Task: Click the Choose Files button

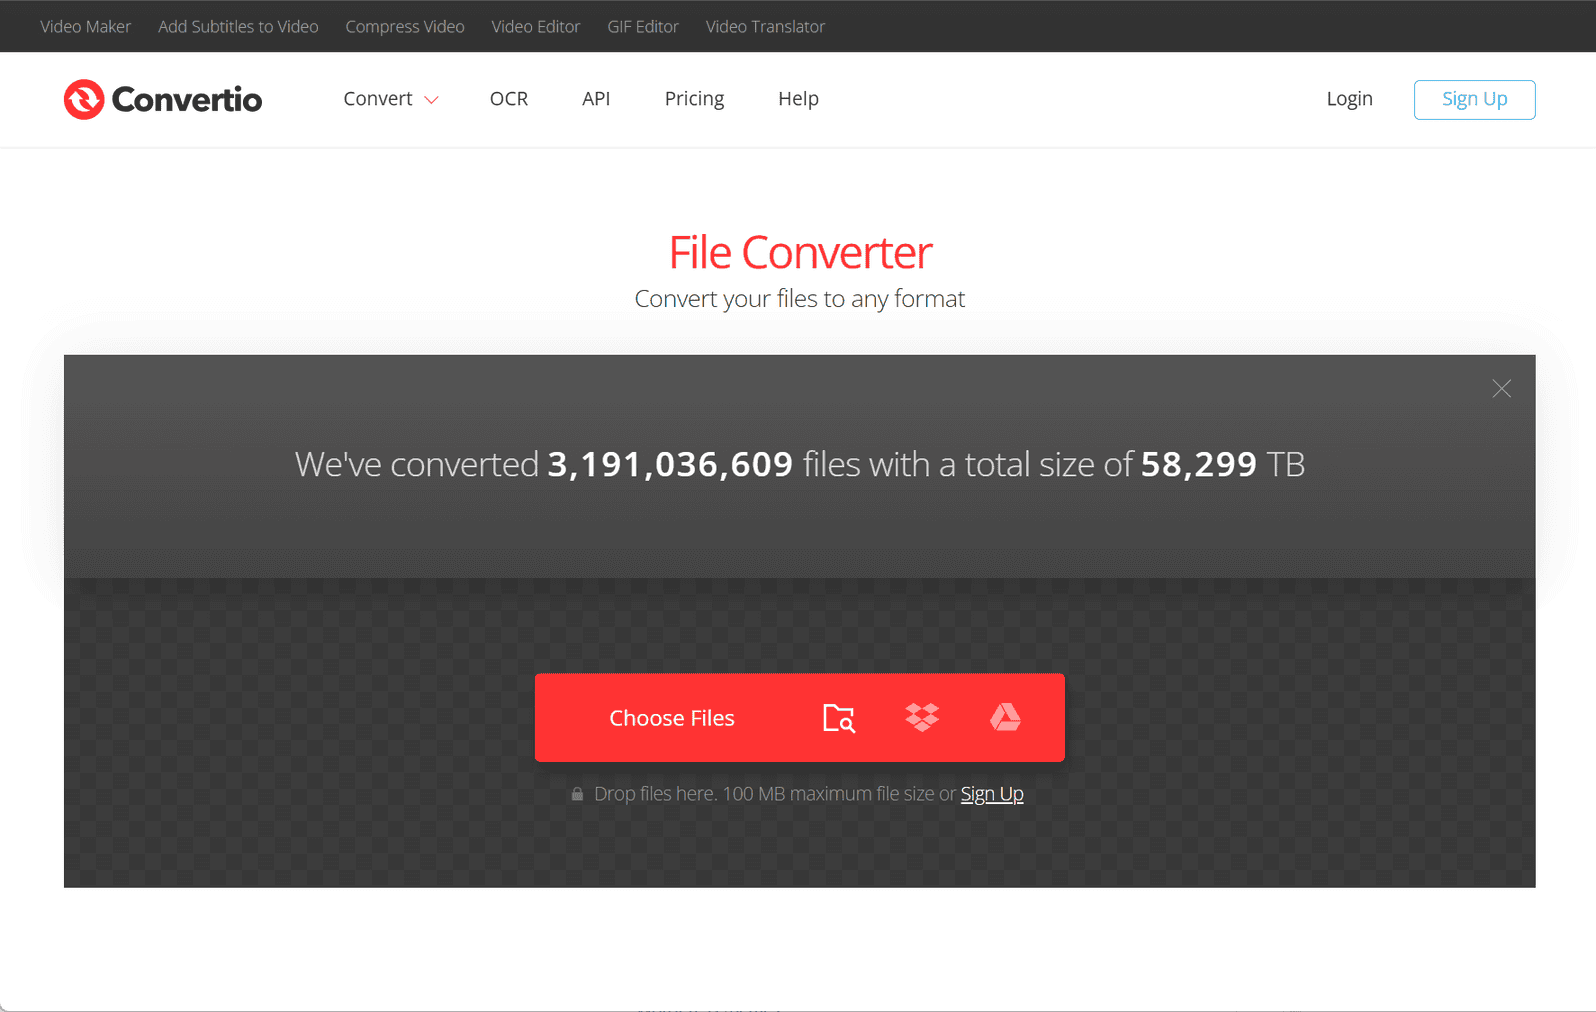Action: point(672,718)
